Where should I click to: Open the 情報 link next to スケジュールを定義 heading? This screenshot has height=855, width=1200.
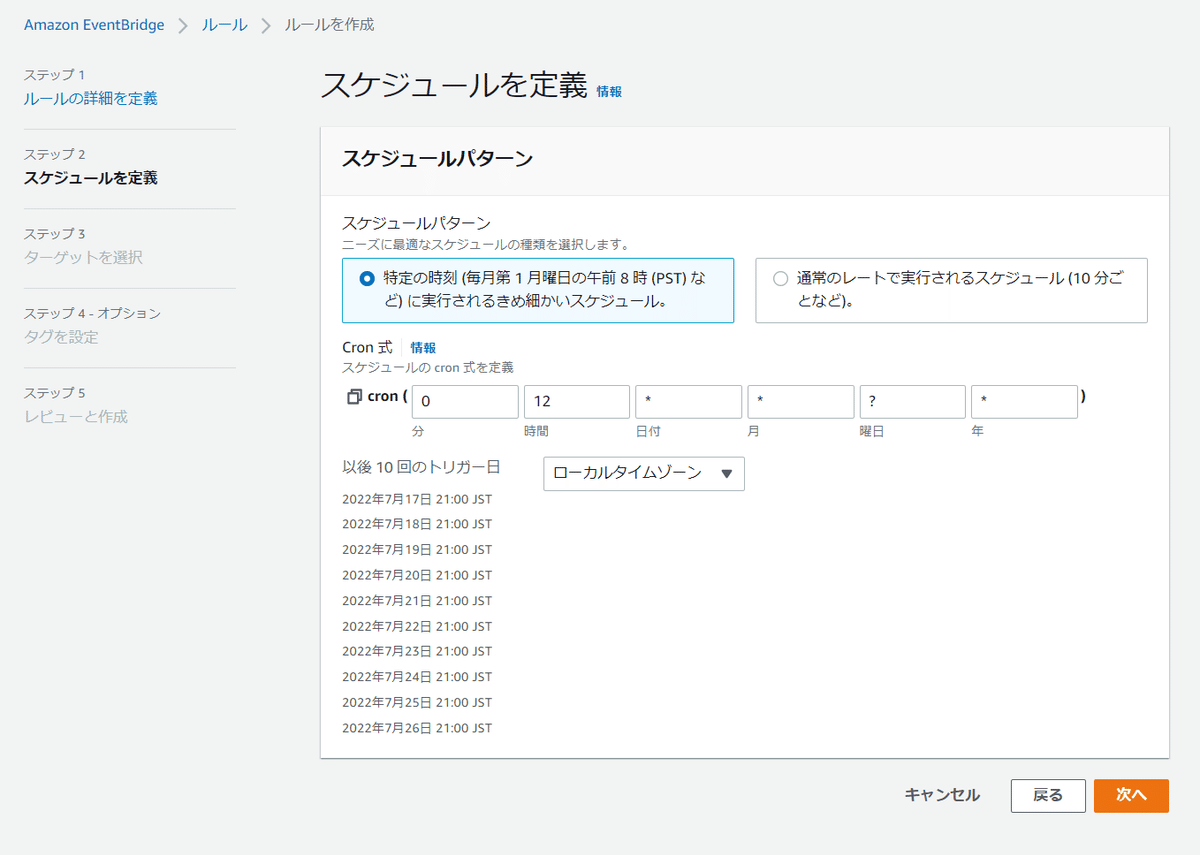coord(610,90)
